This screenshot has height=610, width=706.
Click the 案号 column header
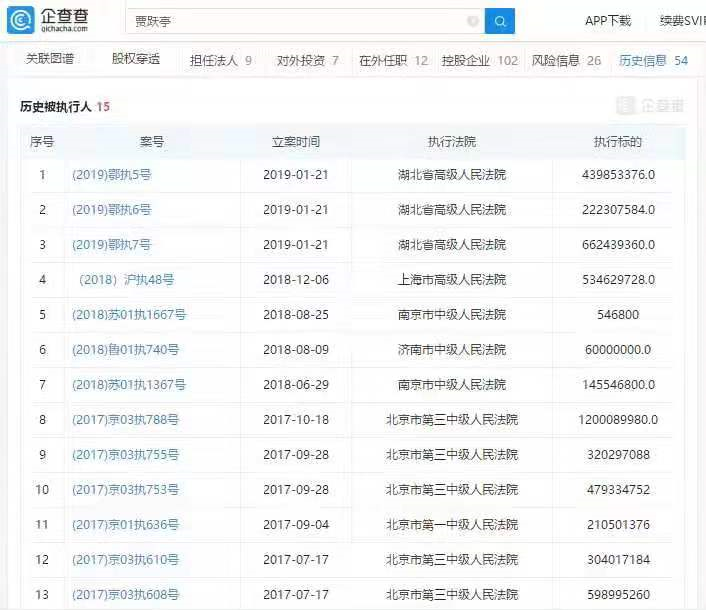(x=152, y=142)
